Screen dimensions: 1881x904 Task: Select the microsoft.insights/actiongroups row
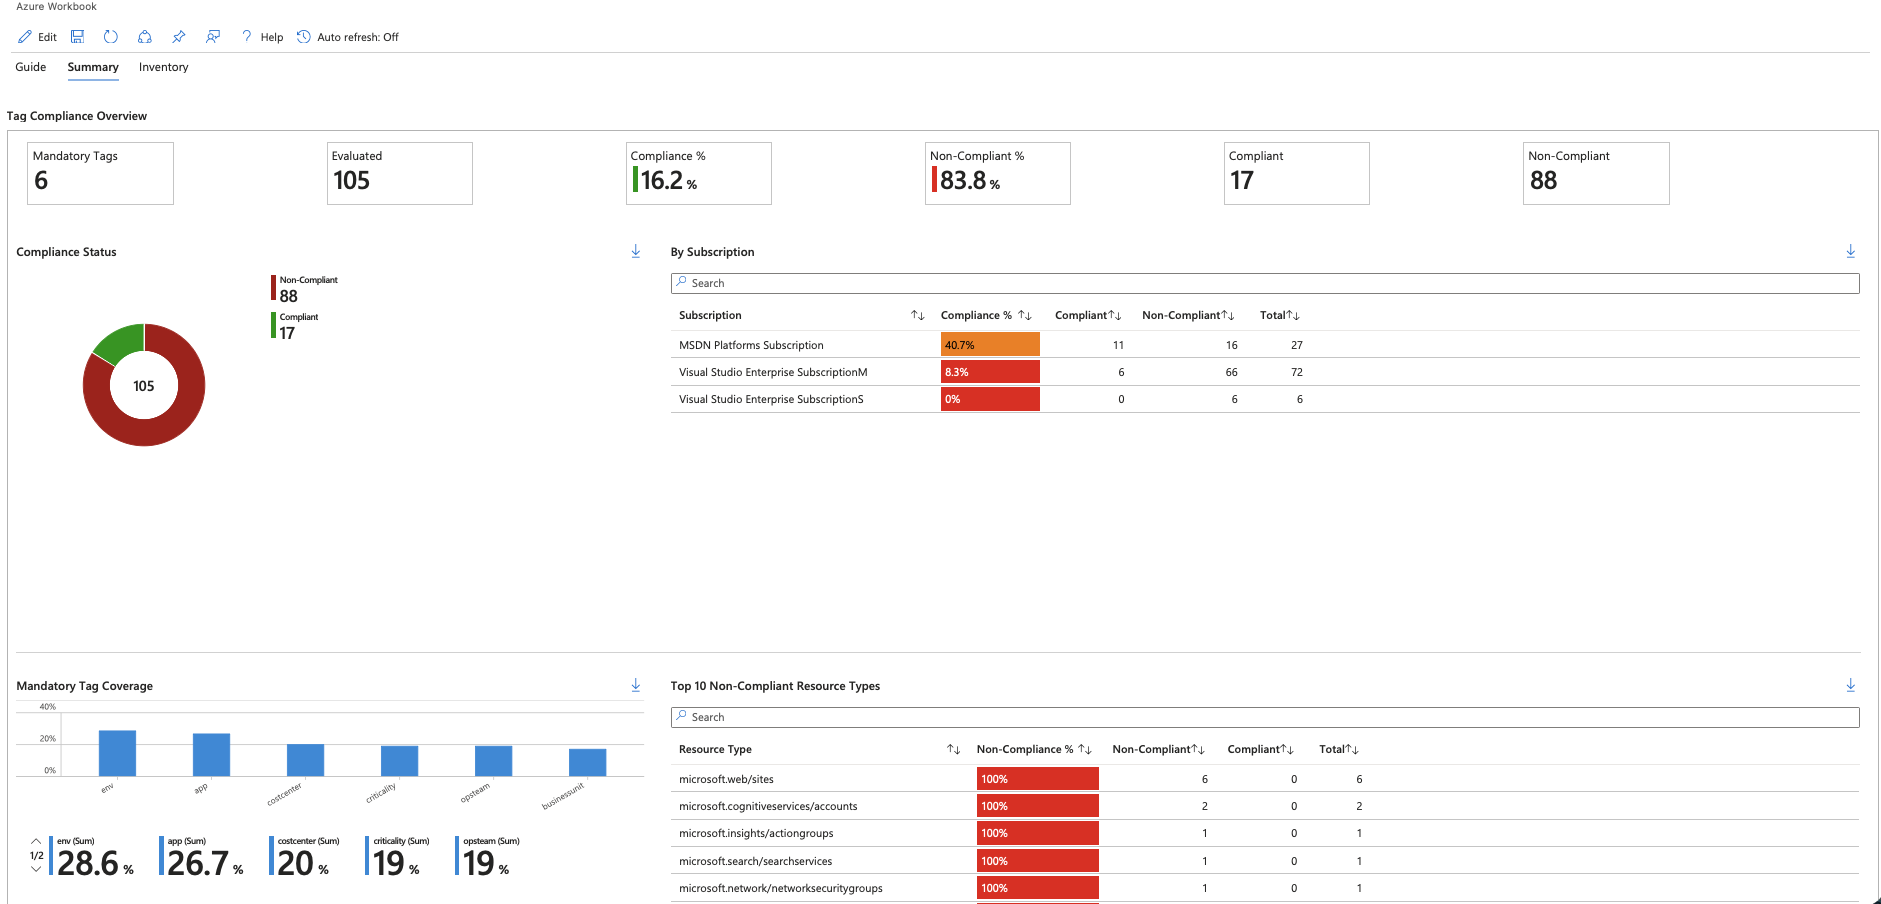click(1265, 833)
